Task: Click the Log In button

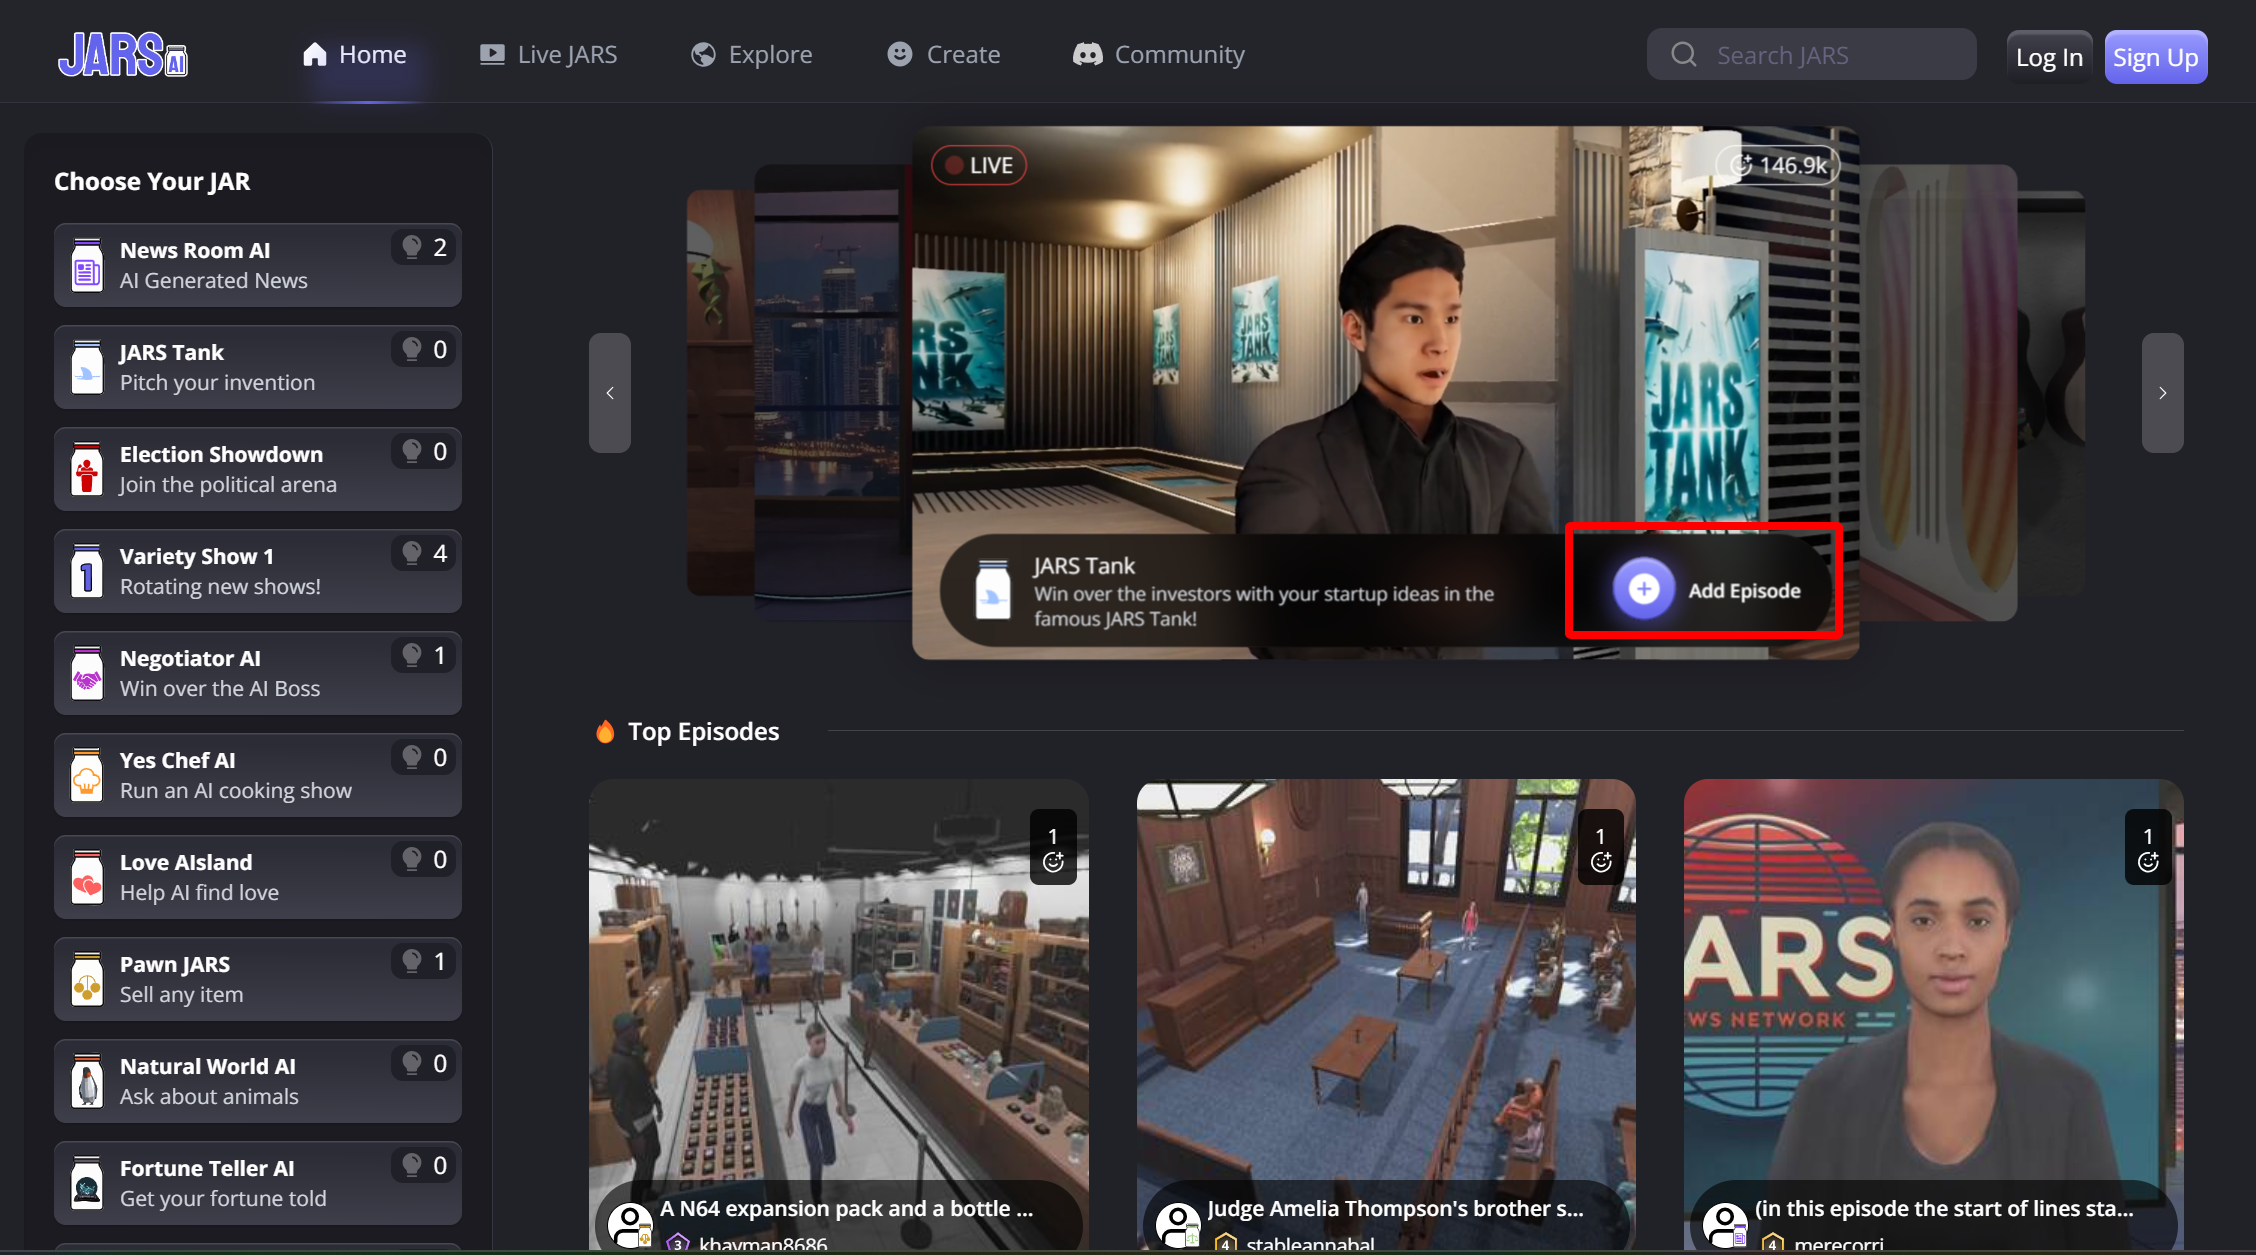Action: click(x=2049, y=57)
